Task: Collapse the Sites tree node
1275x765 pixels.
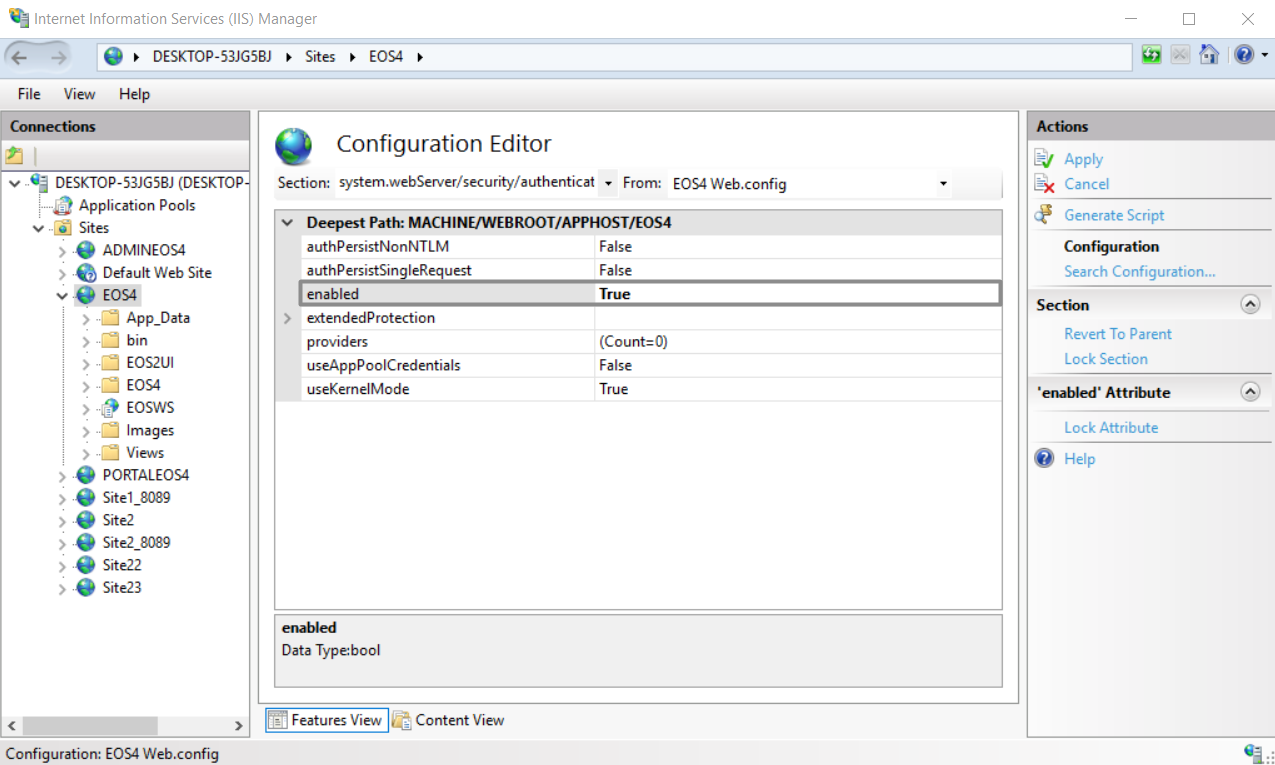Action: tap(38, 228)
